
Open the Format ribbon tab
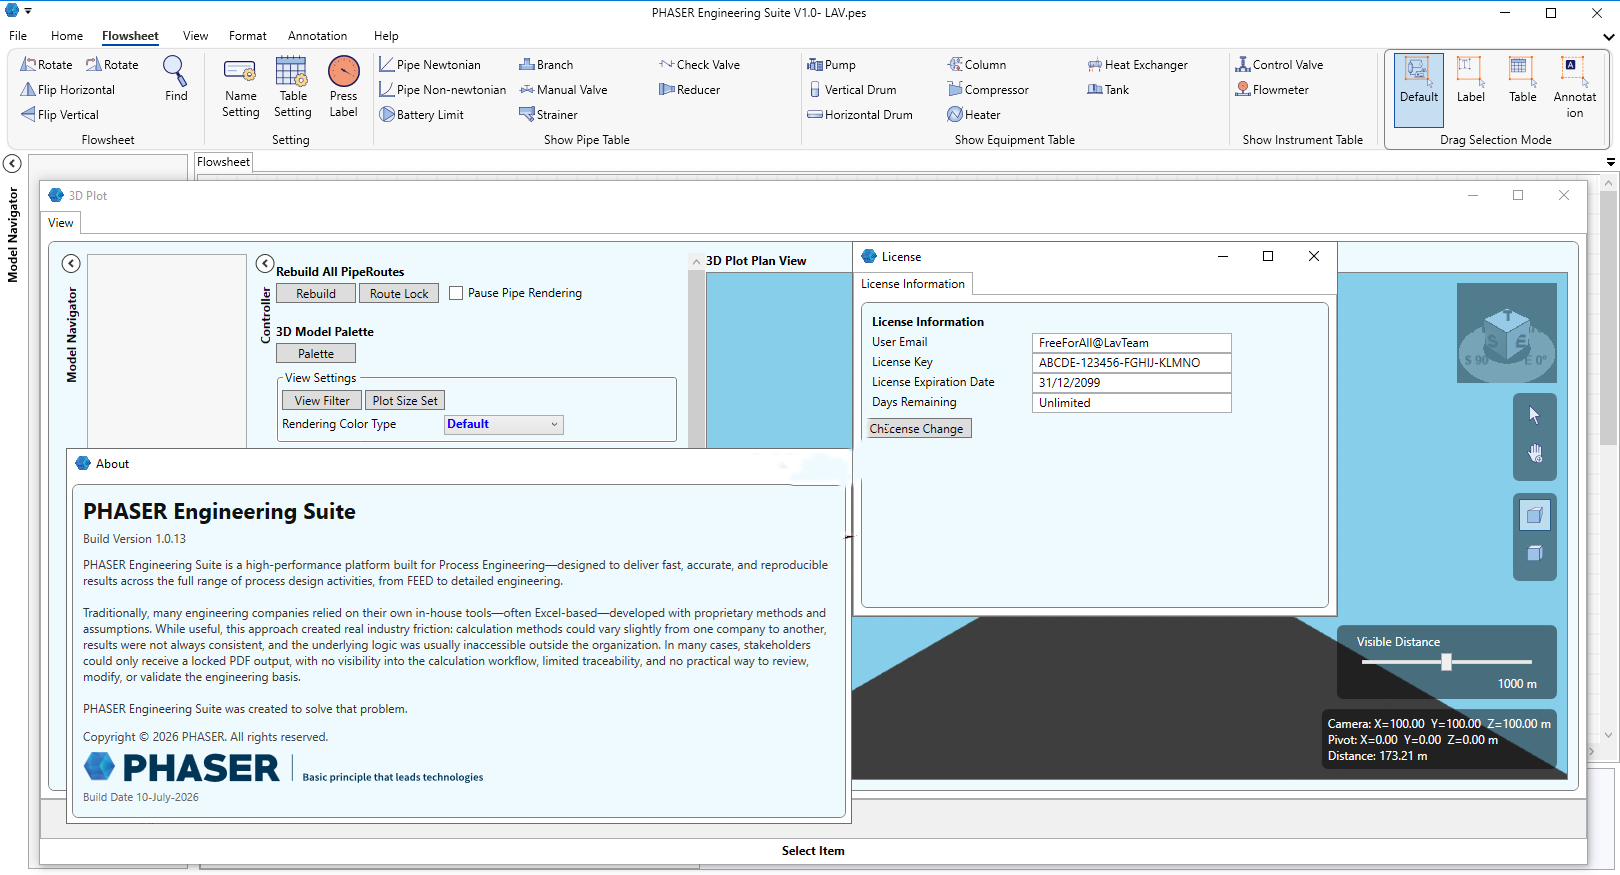click(x=247, y=36)
